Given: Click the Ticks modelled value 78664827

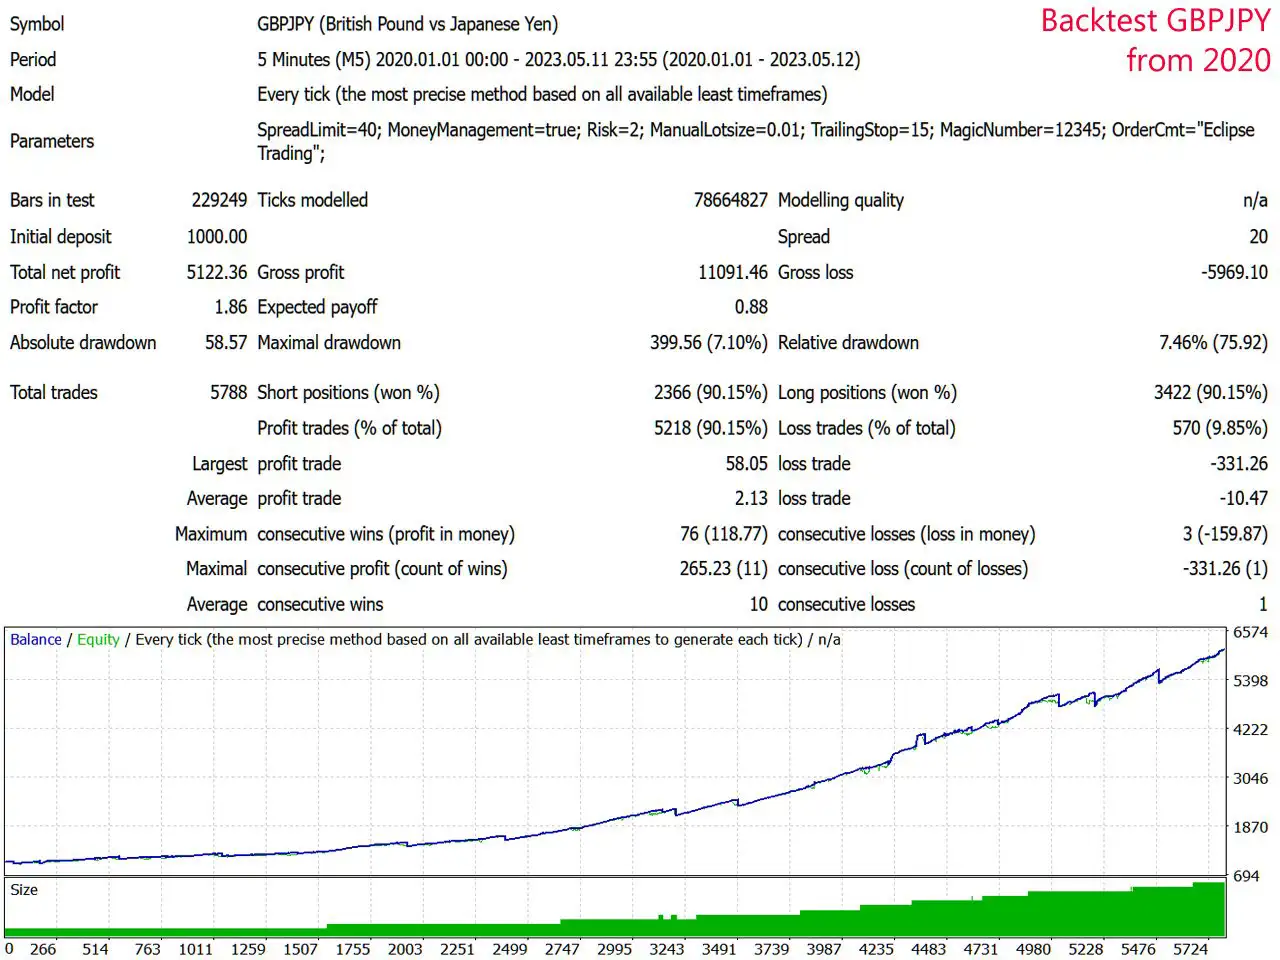Looking at the screenshot, I should (x=733, y=200).
